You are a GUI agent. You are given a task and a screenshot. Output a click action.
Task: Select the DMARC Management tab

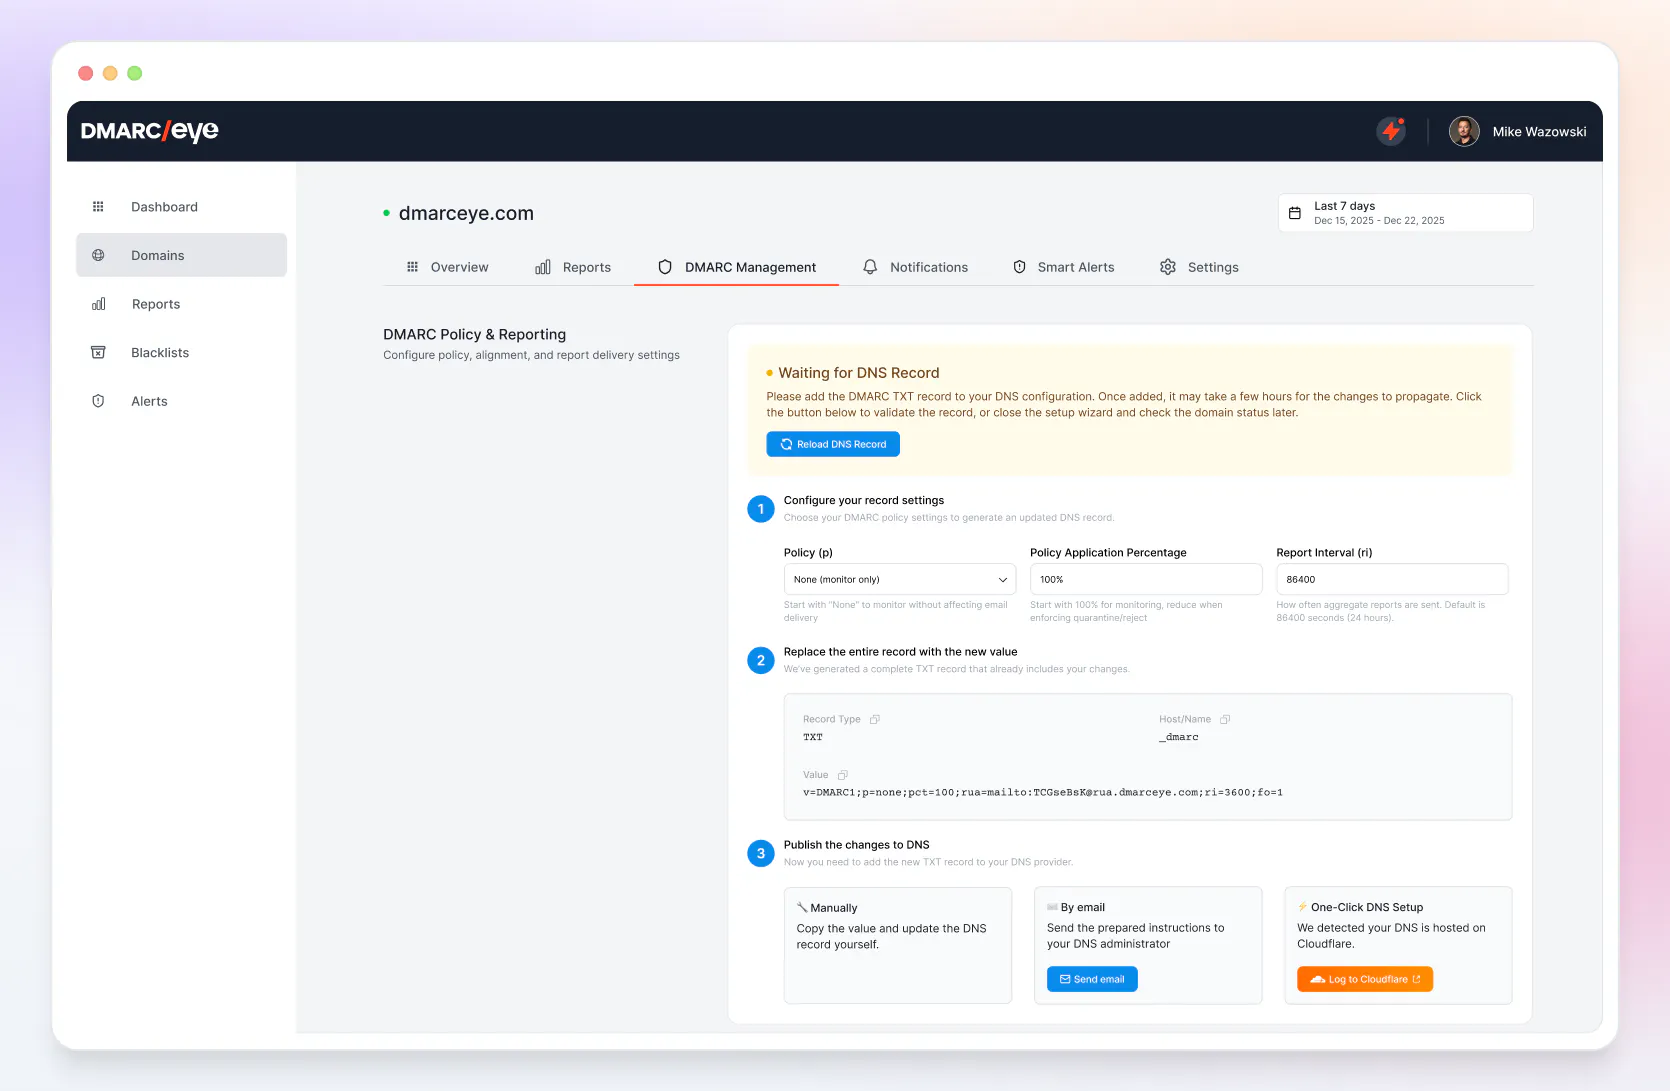(736, 267)
